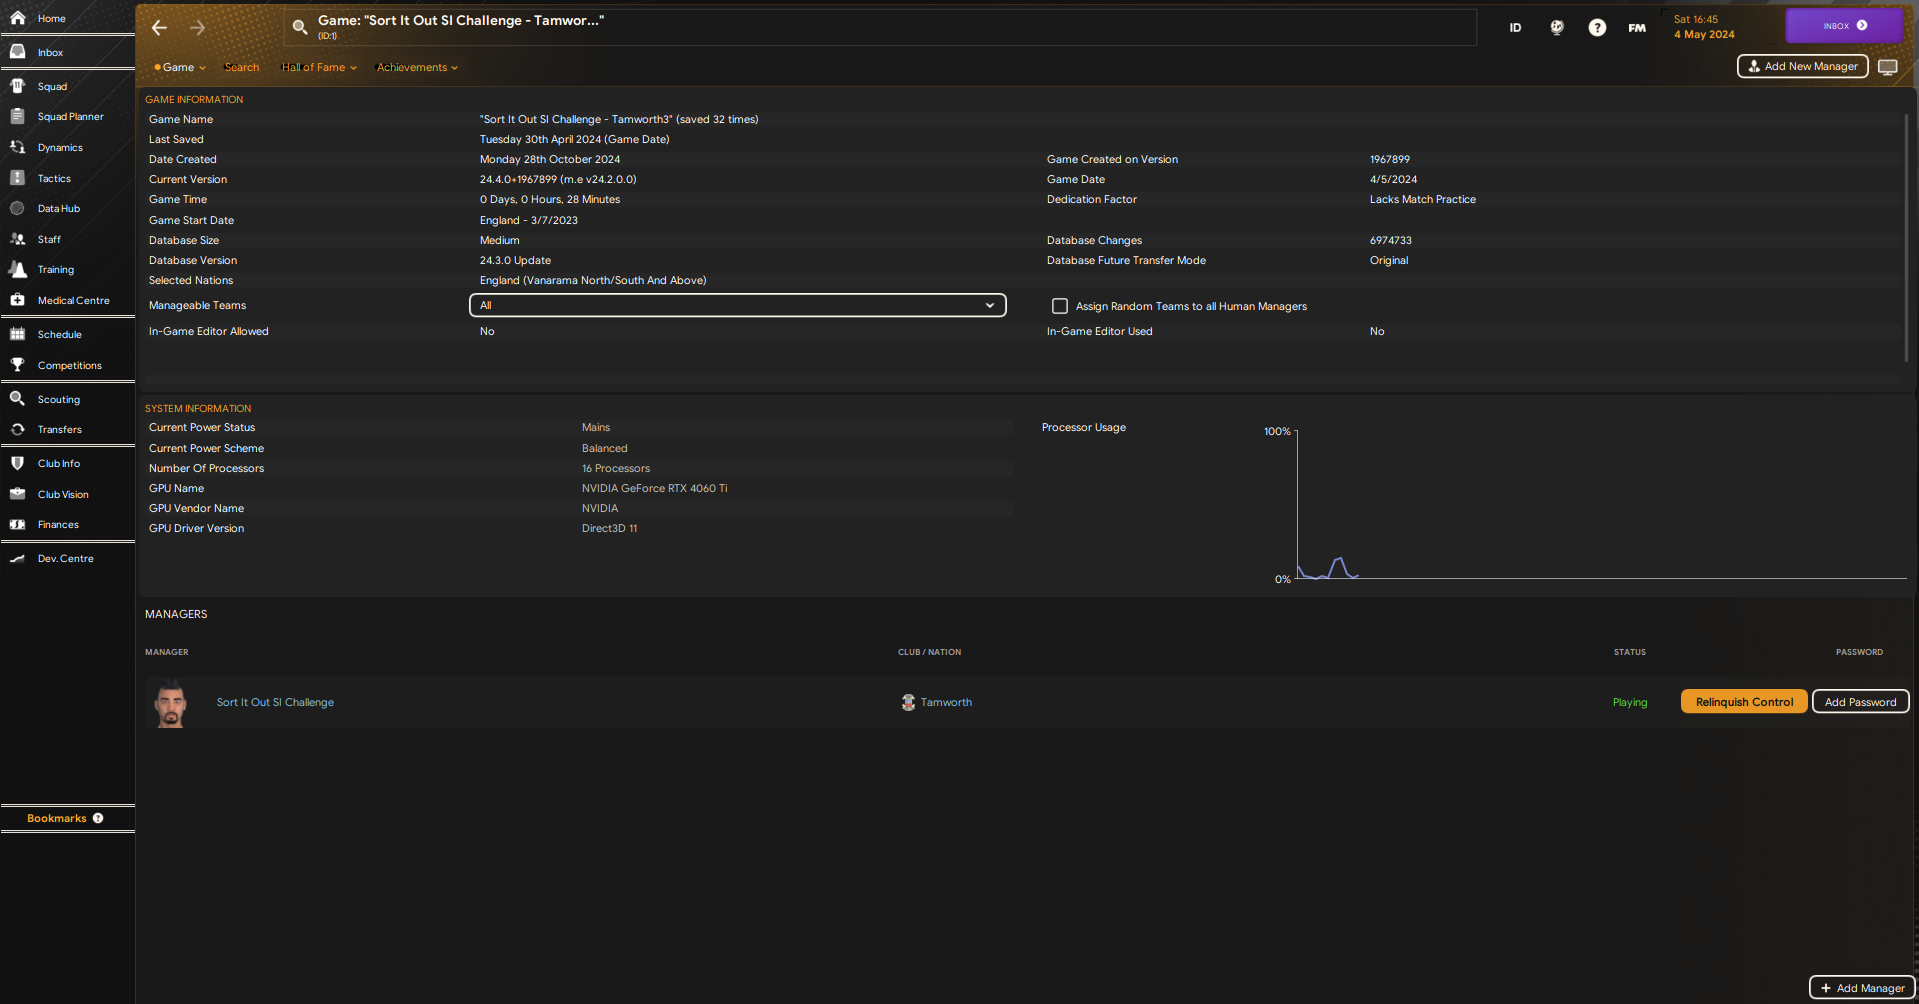Image resolution: width=1919 pixels, height=1004 pixels.
Task: Click the CLUB / NATION column header
Action: click(929, 652)
